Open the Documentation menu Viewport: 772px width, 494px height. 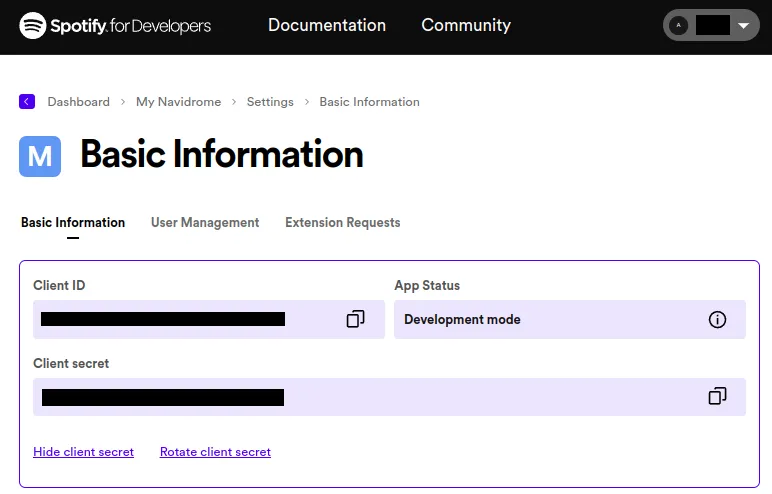point(327,26)
